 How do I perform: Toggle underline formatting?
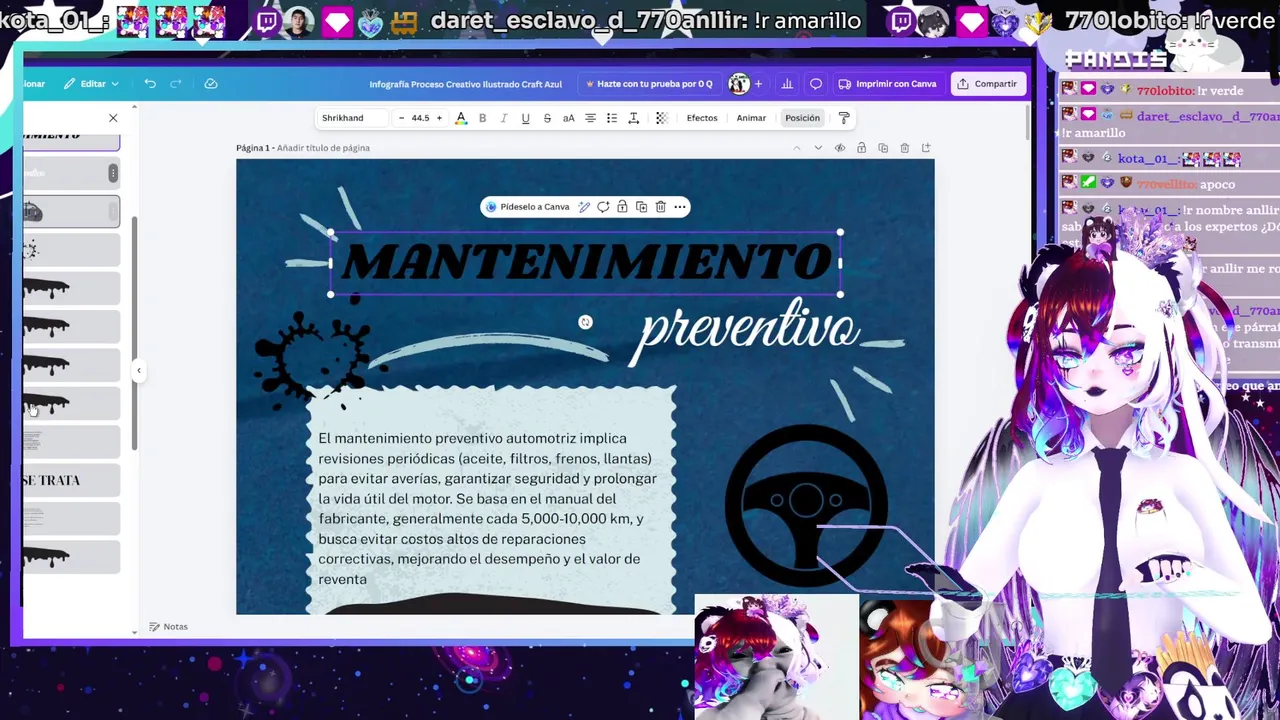[525, 118]
